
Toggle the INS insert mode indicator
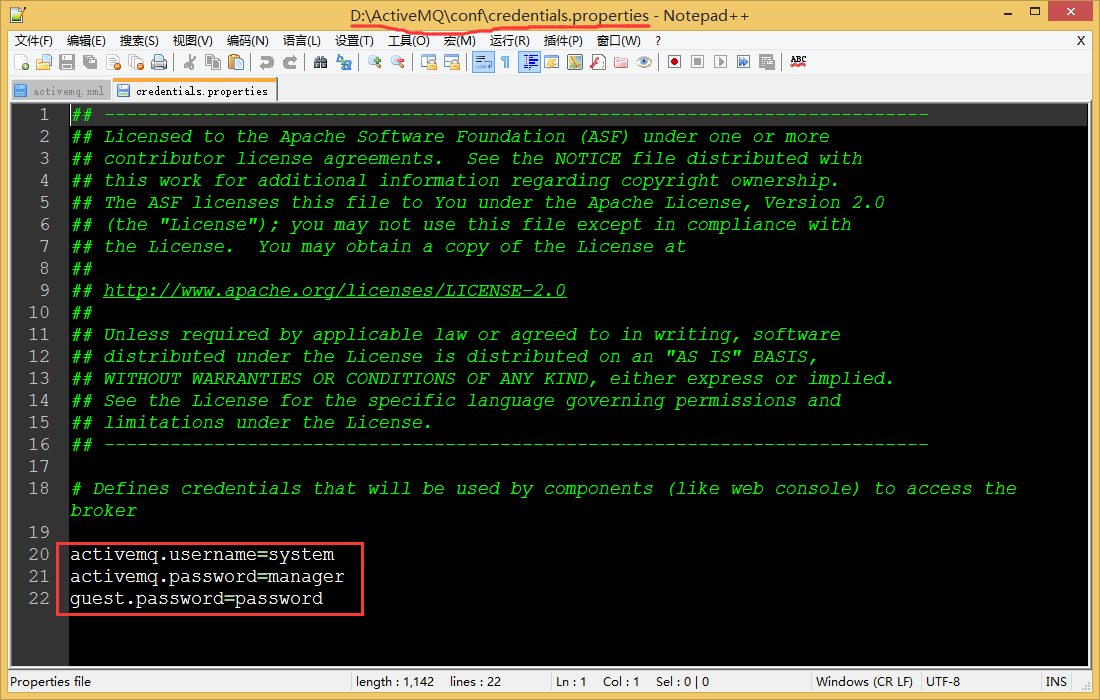point(1056,682)
